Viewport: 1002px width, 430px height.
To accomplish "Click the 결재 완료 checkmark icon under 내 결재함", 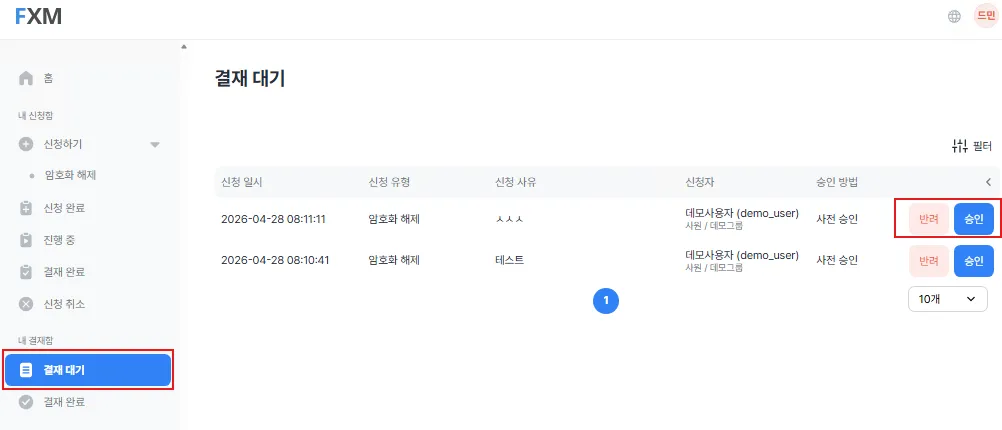I will [26, 403].
